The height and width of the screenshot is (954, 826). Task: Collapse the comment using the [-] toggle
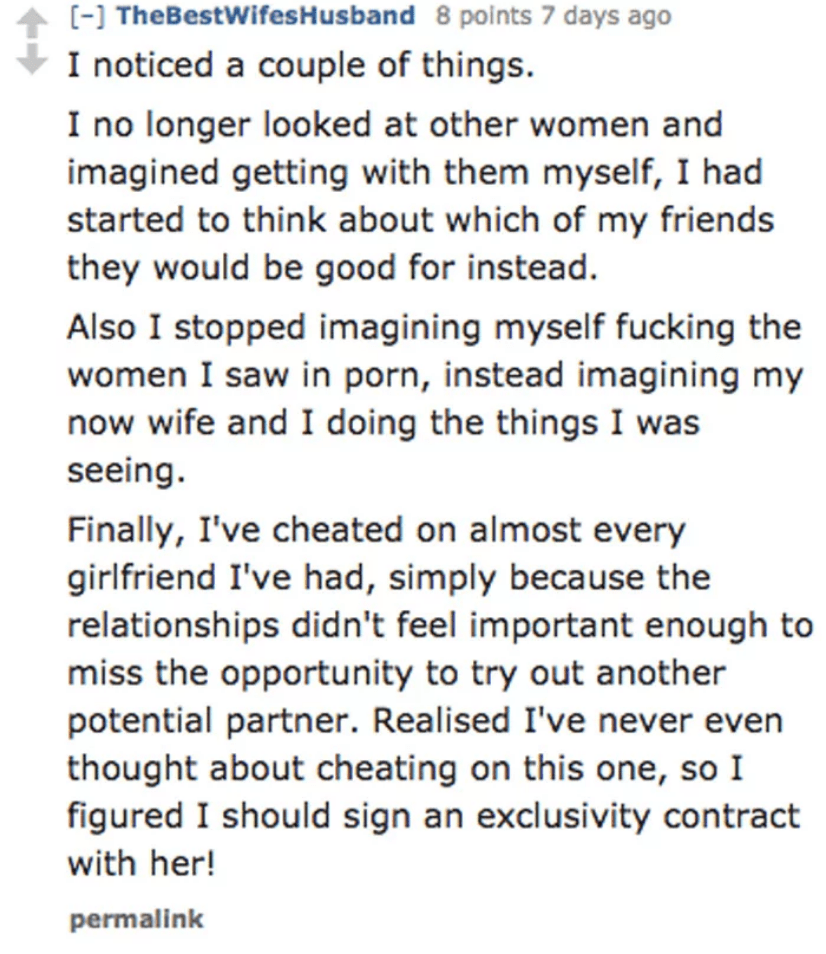pyautogui.click(x=87, y=16)
